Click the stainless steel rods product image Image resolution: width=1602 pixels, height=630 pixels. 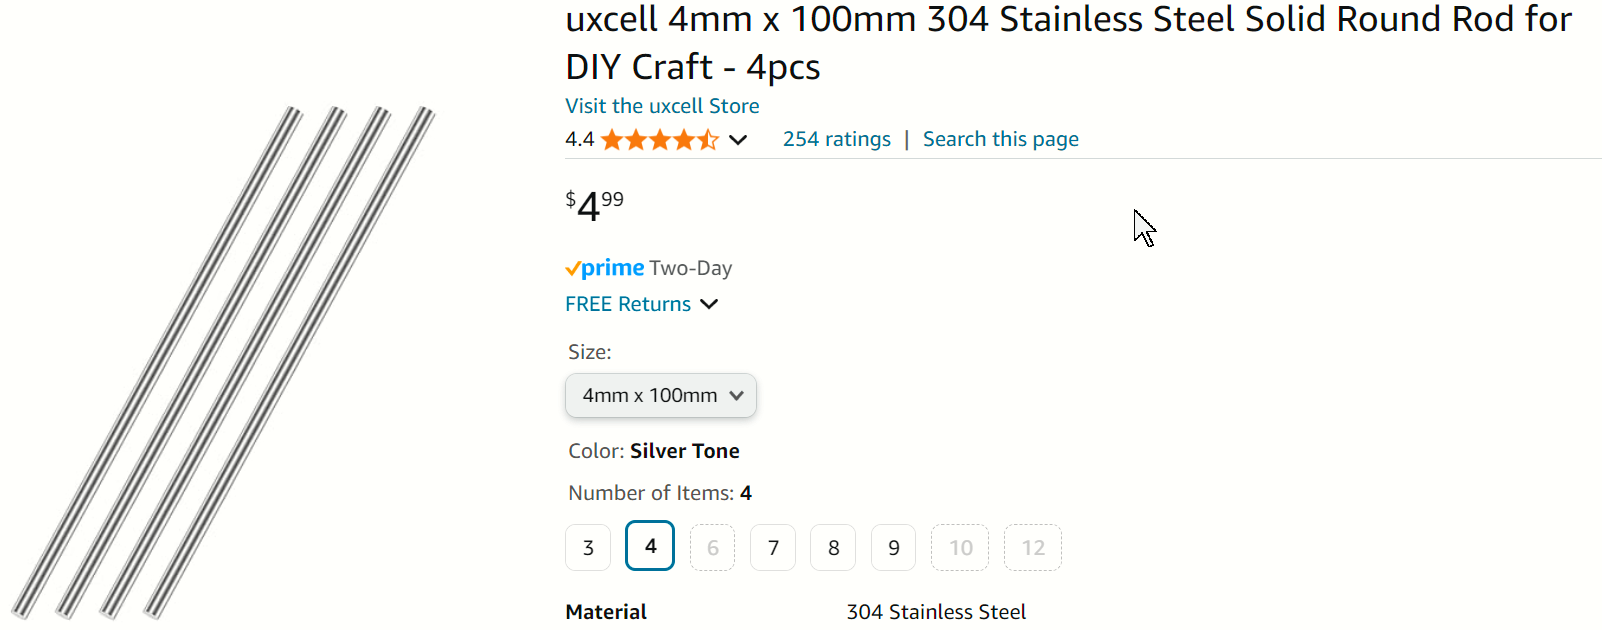pyautogui.click(x=224, y=362)
